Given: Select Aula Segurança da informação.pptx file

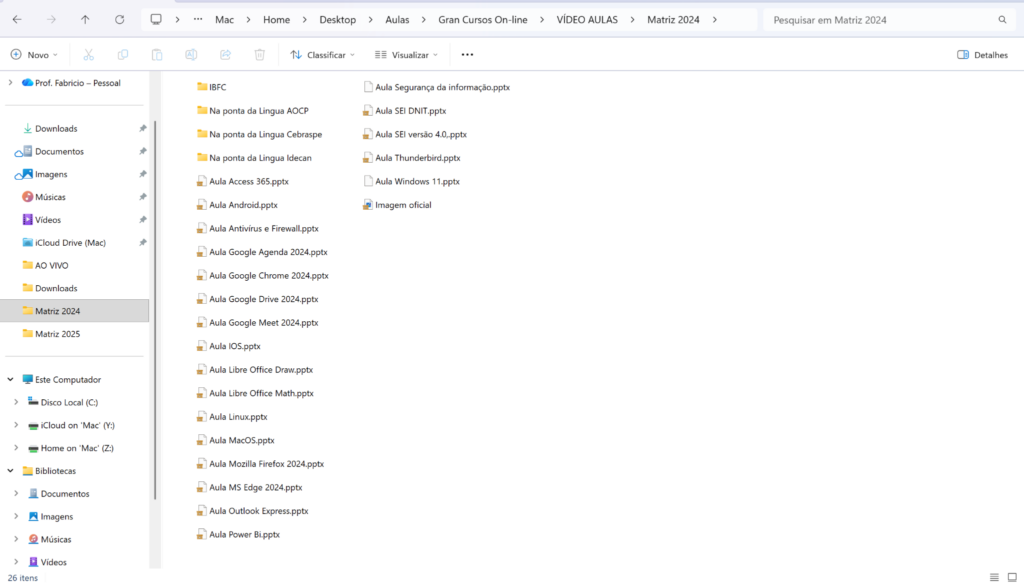Looking at the screenshot, I should pos(436,87).
